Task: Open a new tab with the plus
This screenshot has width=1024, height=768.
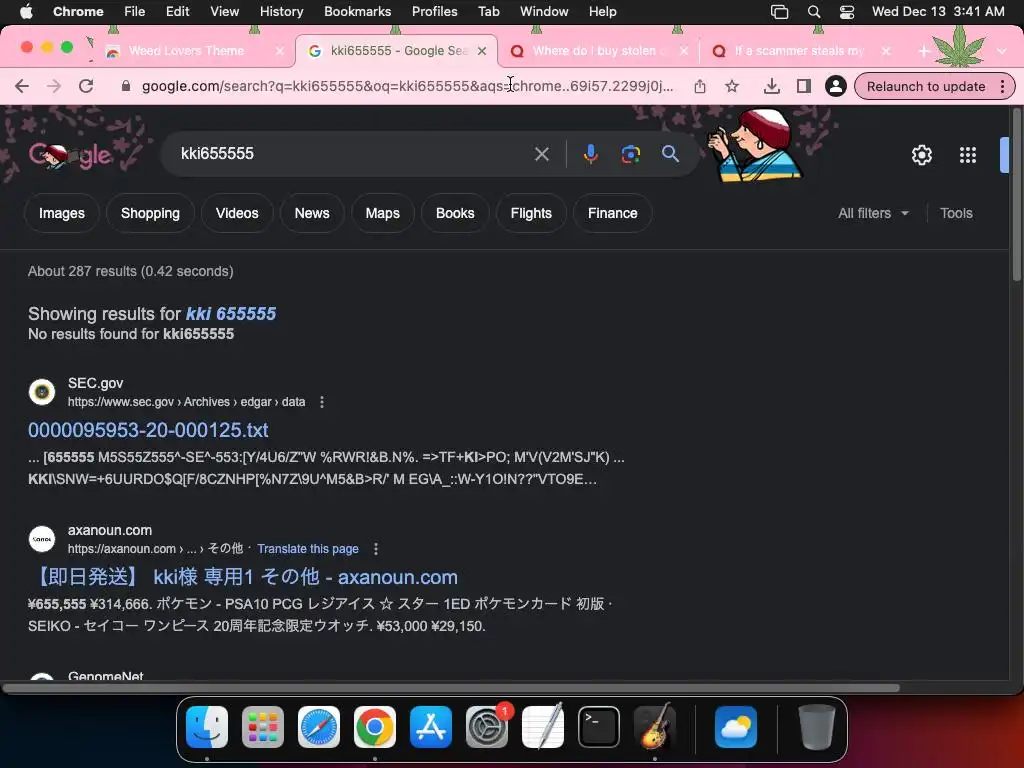Action: tap(923, 51)
